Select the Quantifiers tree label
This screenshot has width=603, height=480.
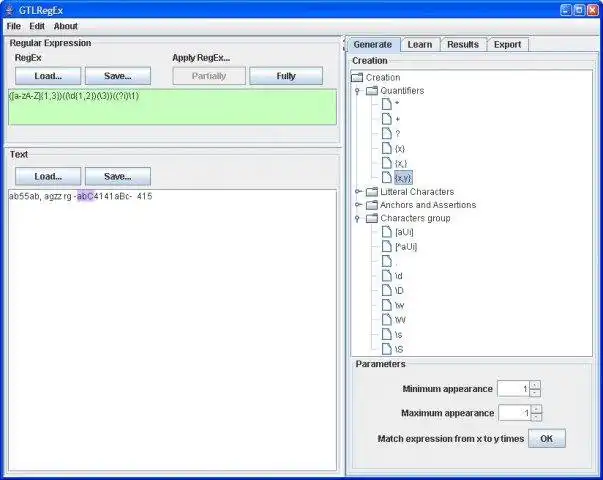point(402,91)
